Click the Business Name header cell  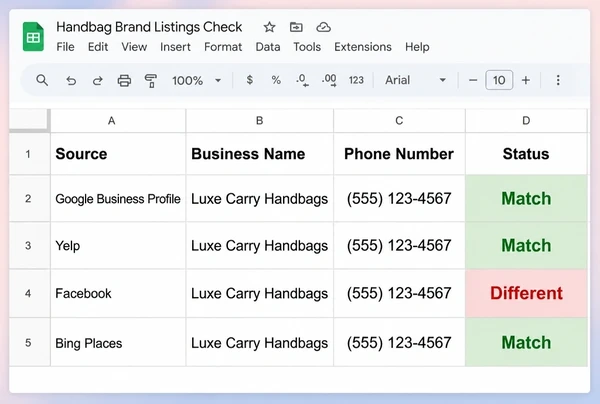(259, 154)
